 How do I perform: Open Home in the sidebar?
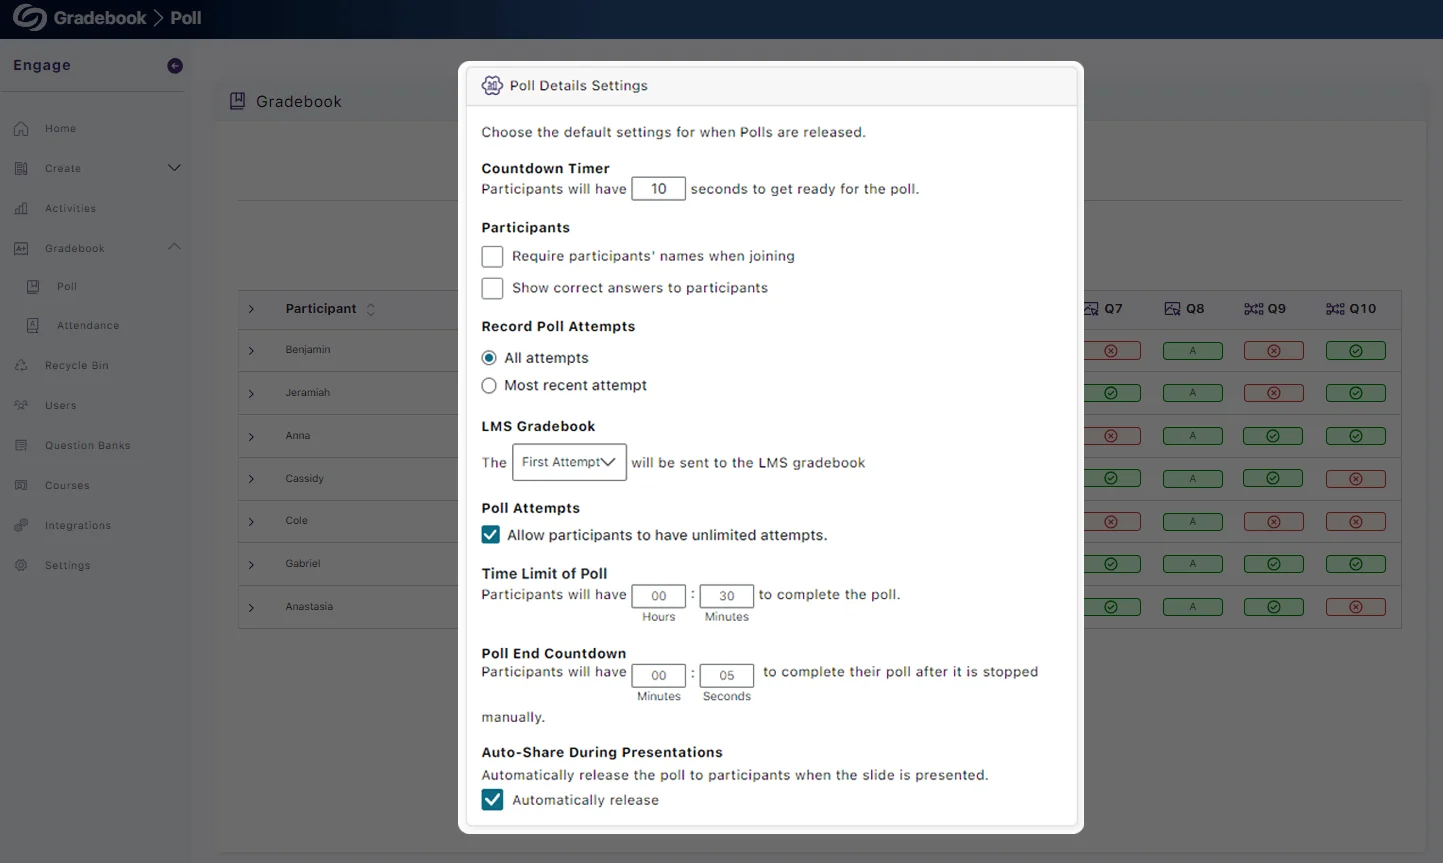(60, 129)
